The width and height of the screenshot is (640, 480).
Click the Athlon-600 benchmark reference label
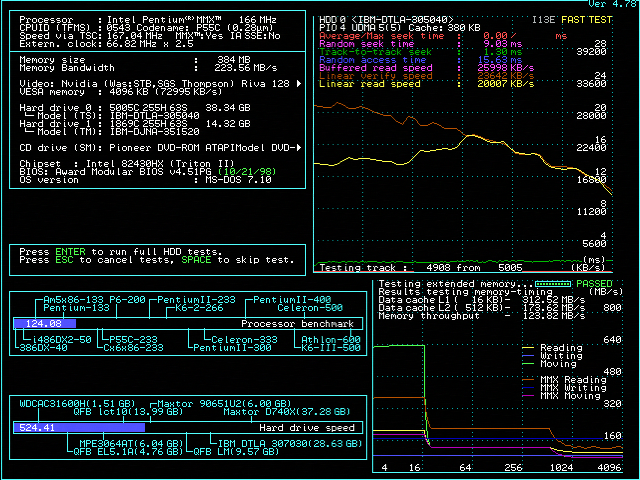tap(331, 340)
